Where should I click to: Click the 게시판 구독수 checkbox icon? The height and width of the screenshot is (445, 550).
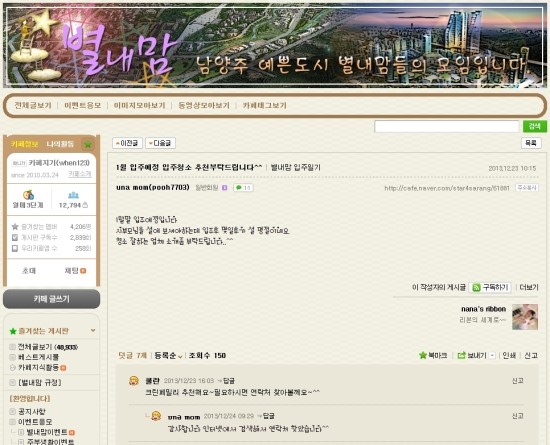tap(15, 237)
